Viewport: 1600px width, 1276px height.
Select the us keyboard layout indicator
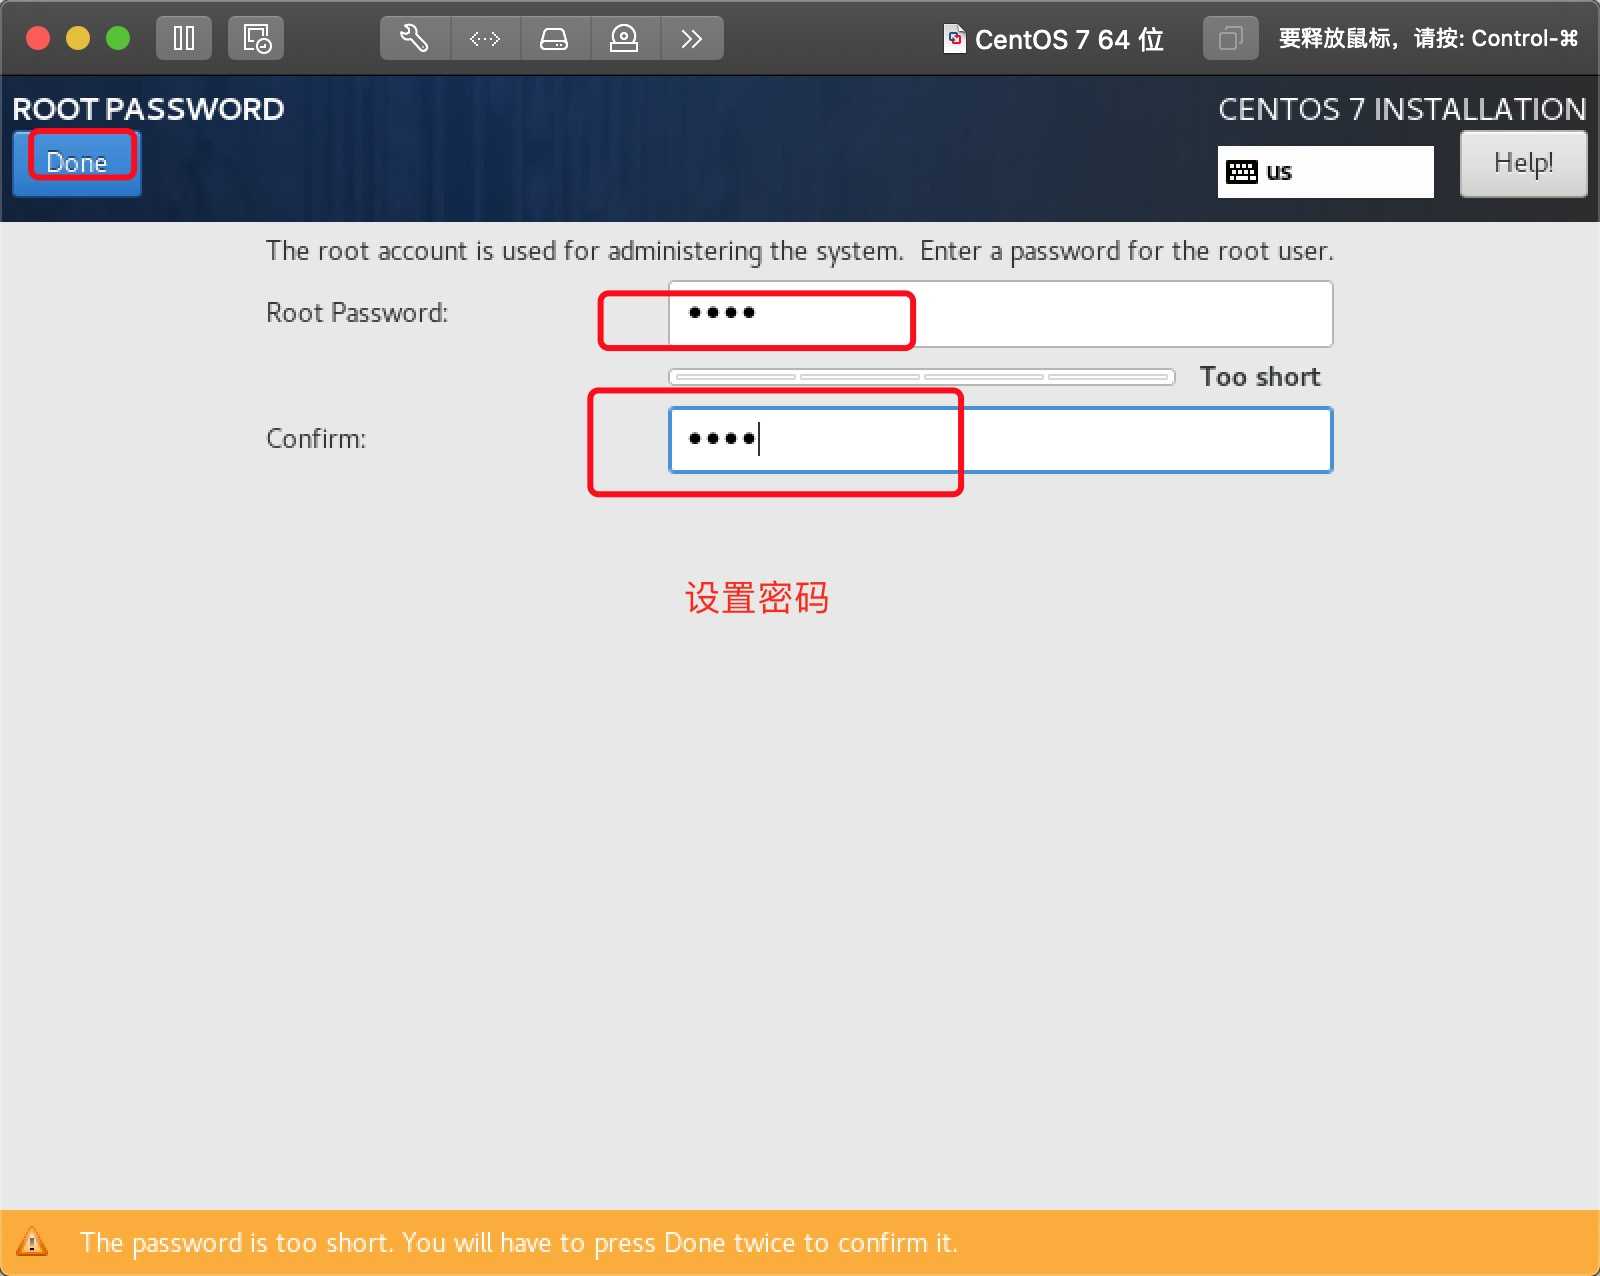pos(1325,172)
